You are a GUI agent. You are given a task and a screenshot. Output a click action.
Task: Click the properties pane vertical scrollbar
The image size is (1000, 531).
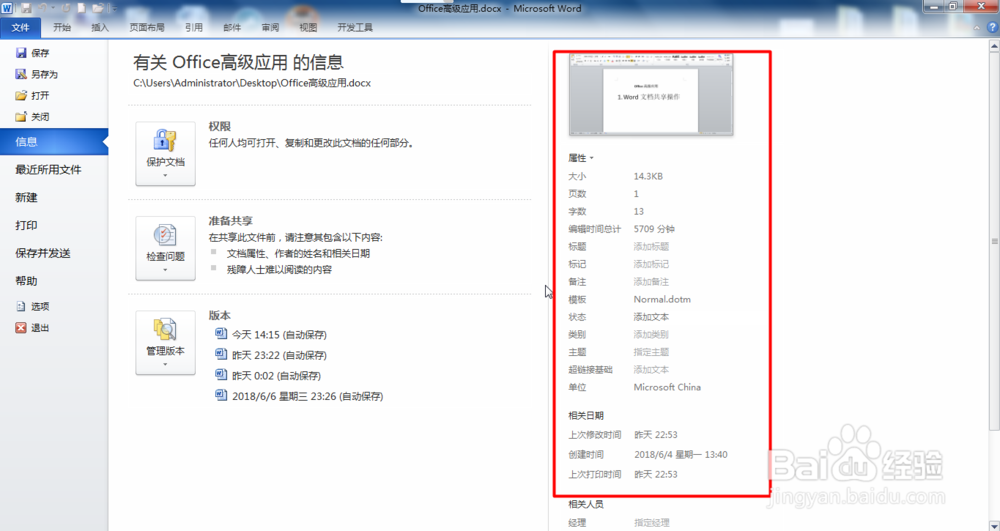pos(994,241)
